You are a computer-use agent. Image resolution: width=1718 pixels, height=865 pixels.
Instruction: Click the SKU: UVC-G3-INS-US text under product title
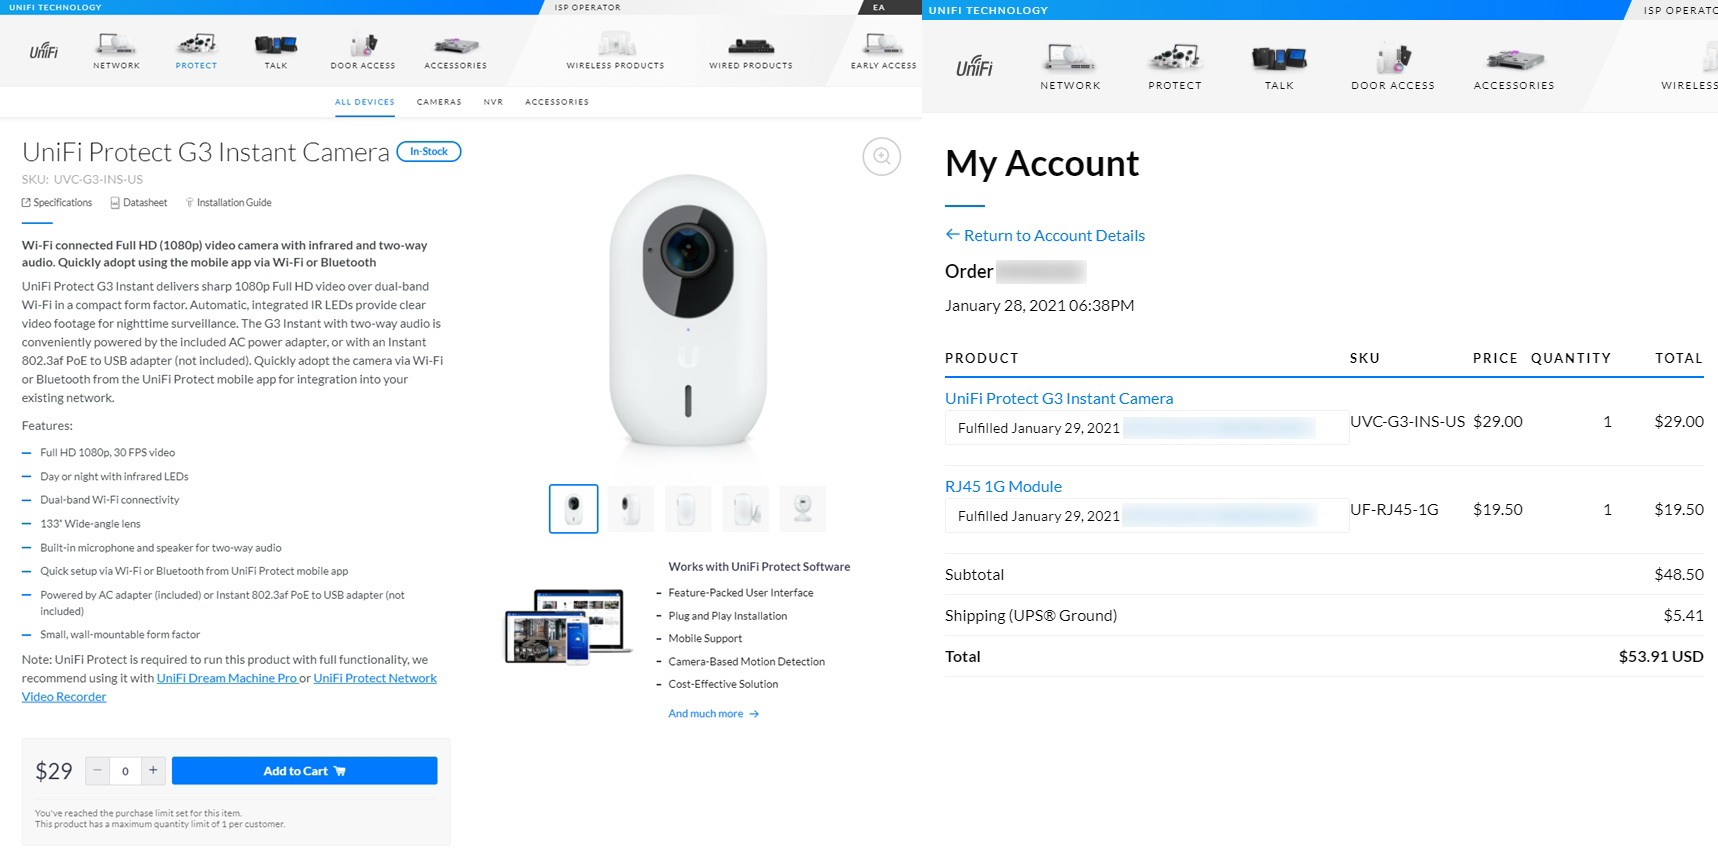point(82,180)
